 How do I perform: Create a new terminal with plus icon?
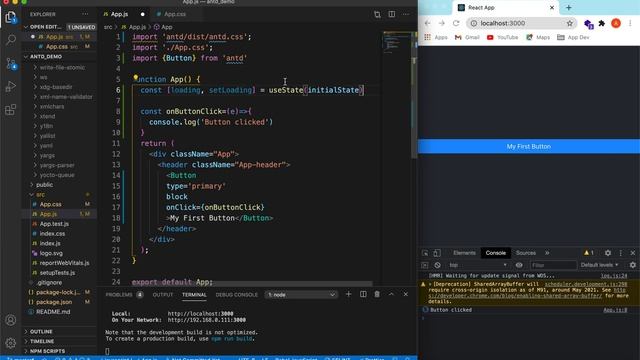click(x=349, y=294)
